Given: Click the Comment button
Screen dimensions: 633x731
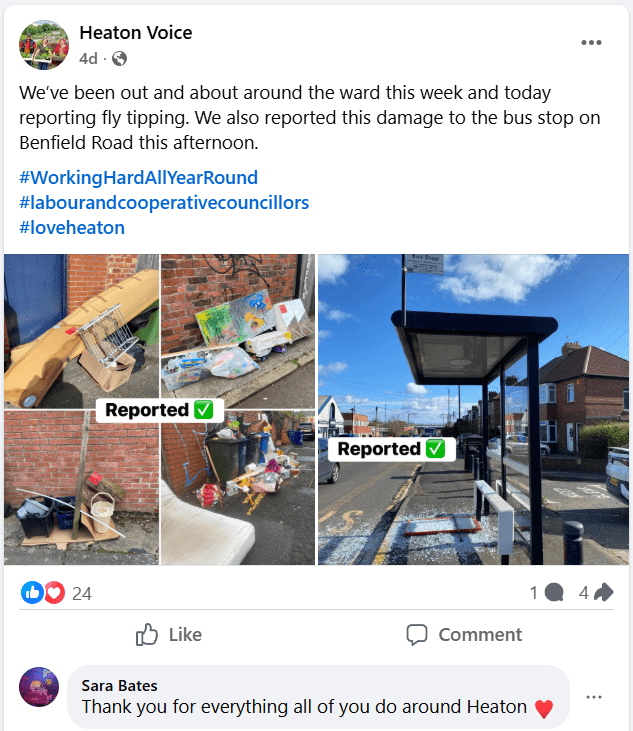Looking at the screenshot, I should [x=464, y=634].
